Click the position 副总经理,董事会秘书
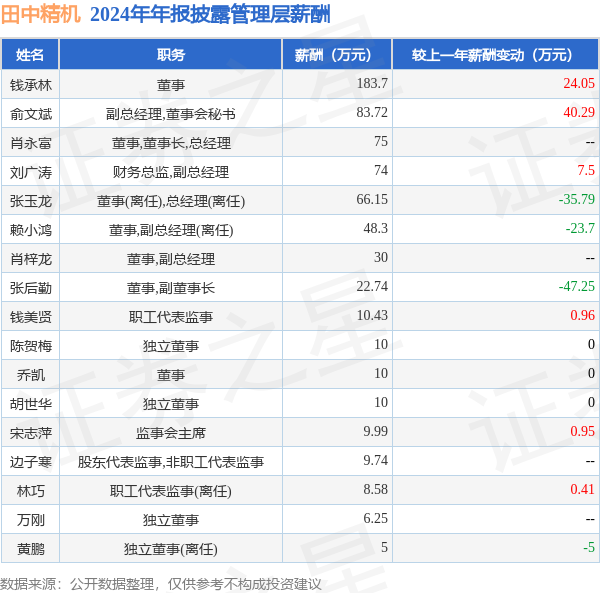Image resolution: width=600 pixels, height=593 pixels. click(x=171, y=114)
